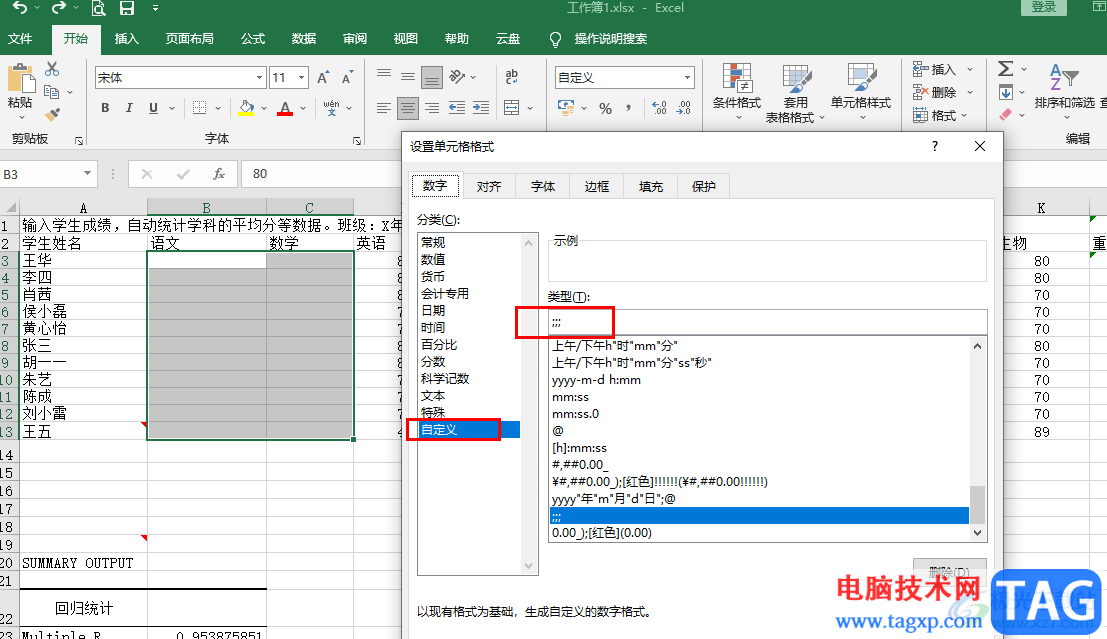This screenshot has width=1107, height=639.
Task: Click the Decrease Decimal icon
Action: coord(684,108)
